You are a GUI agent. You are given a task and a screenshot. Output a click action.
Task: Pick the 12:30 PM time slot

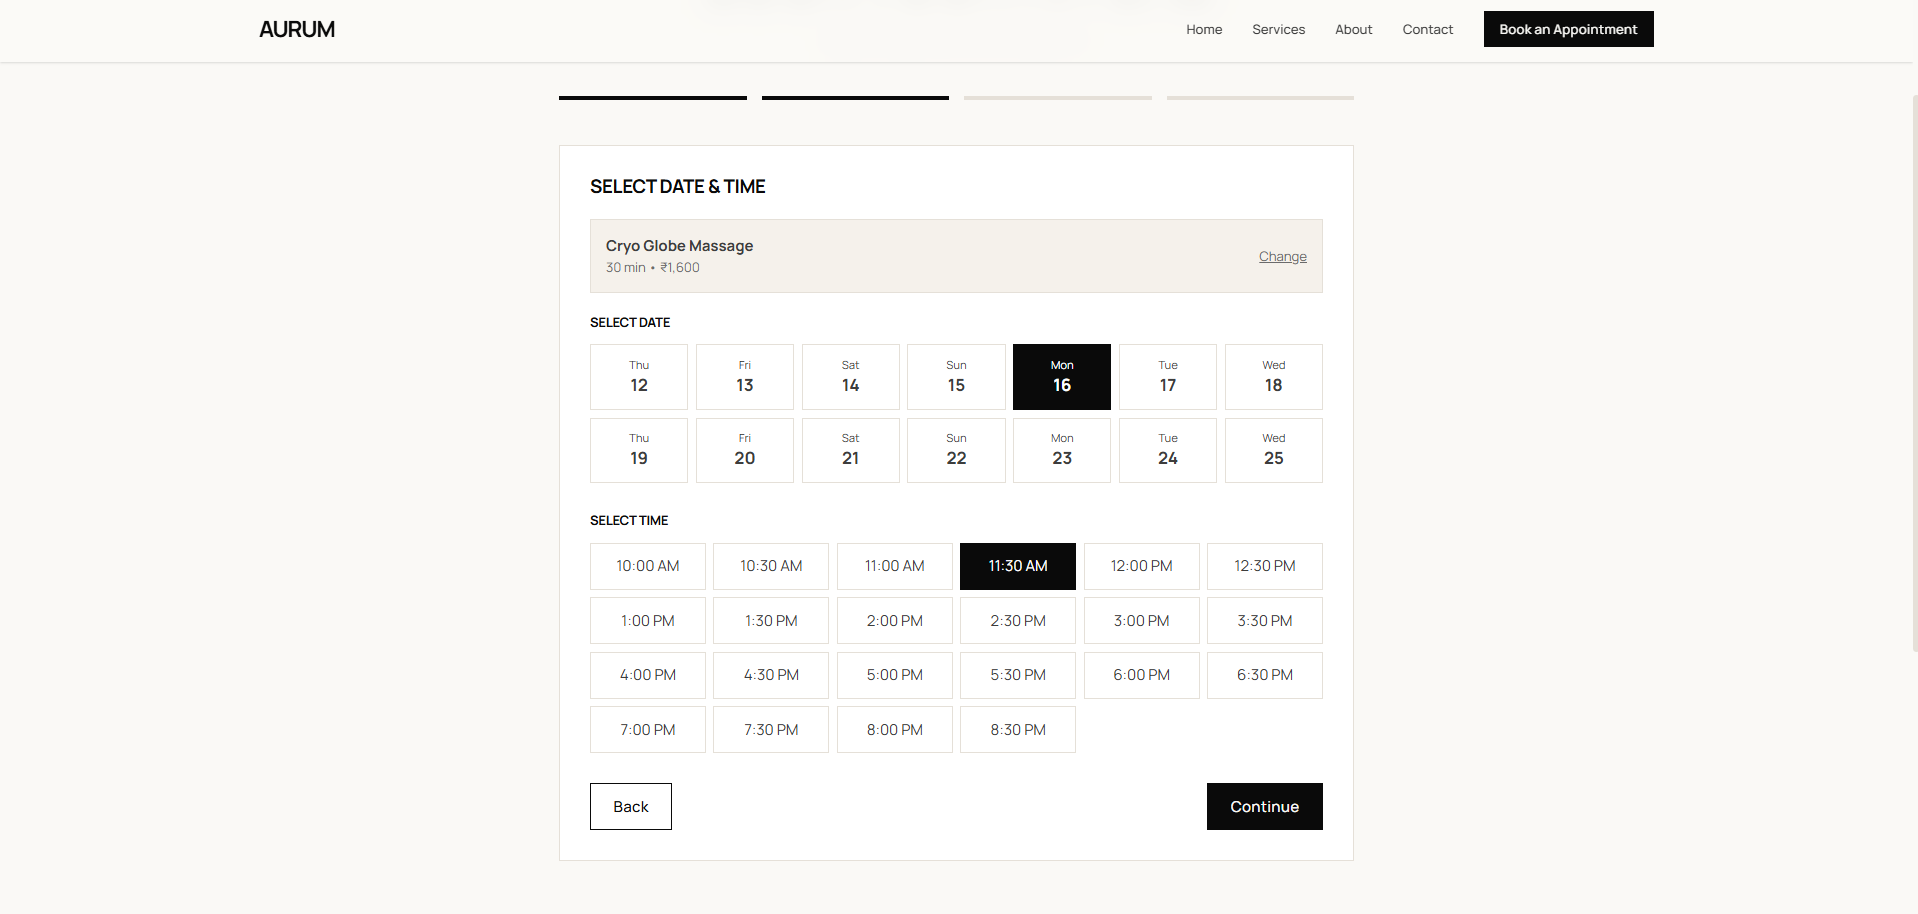click(1264, 566)
